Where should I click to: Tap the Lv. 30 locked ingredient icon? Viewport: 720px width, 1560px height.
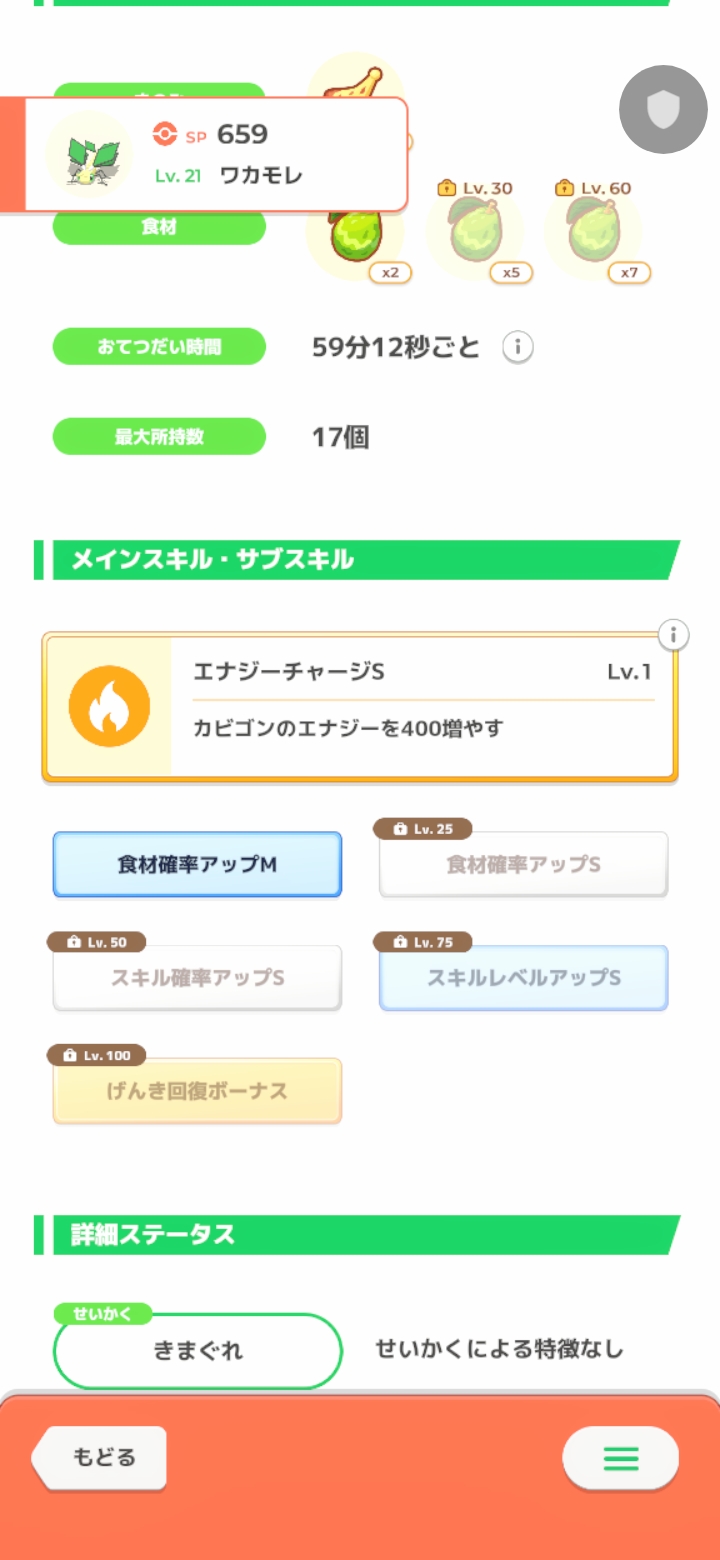click(475, 232)
